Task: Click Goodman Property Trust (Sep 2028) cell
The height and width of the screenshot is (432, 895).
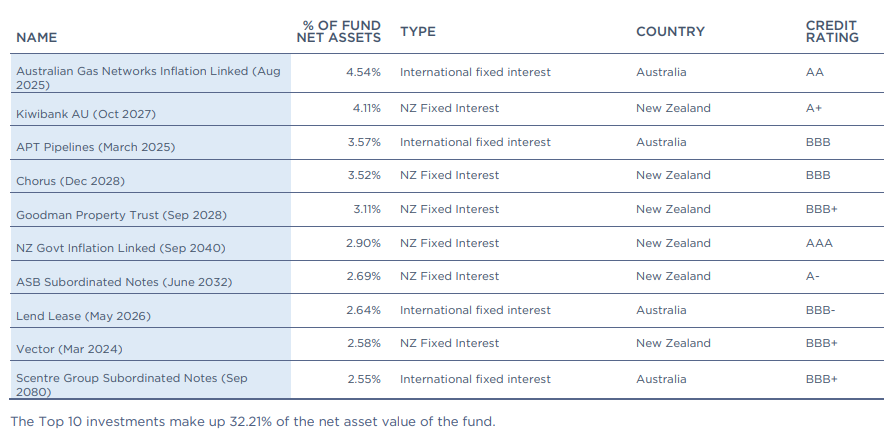Action: point(121,215)
